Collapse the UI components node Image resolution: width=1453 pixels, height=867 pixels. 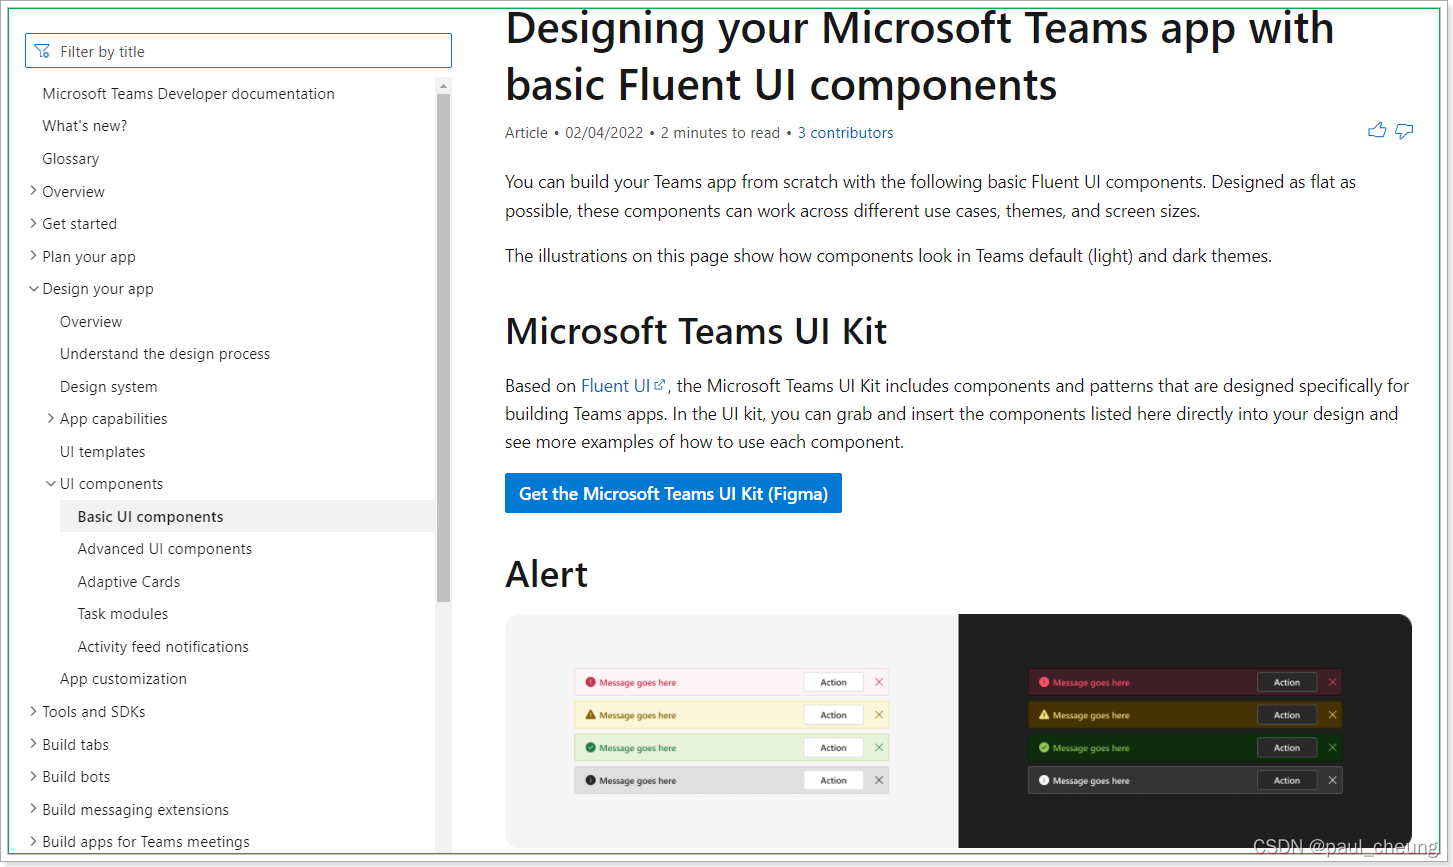[51, 483]
